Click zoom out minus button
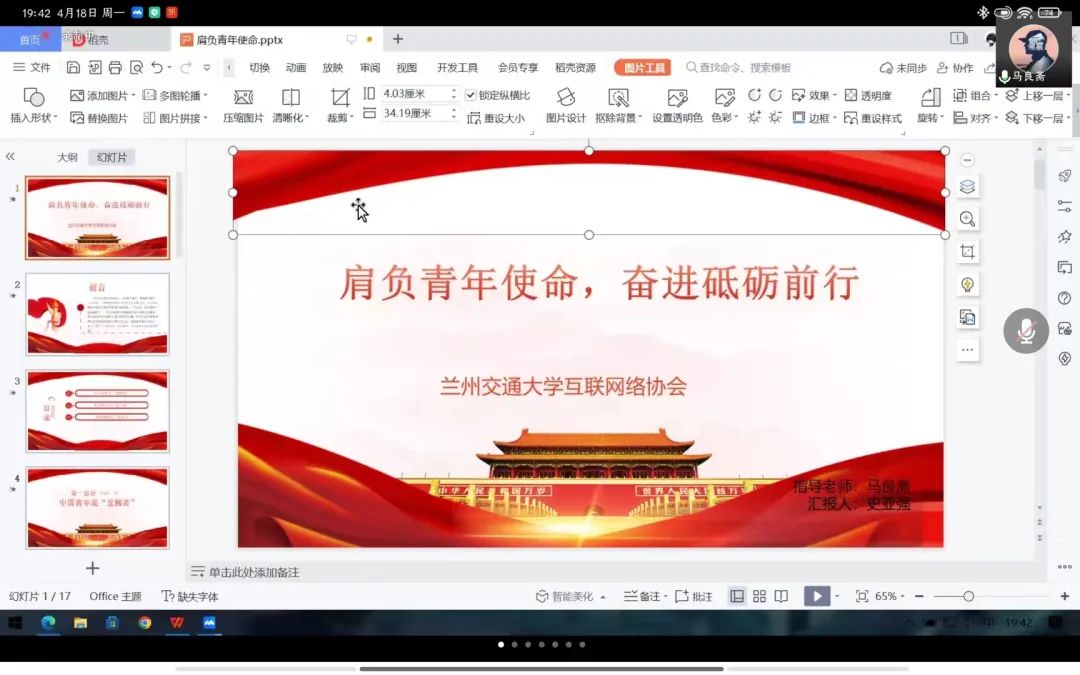This screenshot has width=1080, height=675. [920, 596]
